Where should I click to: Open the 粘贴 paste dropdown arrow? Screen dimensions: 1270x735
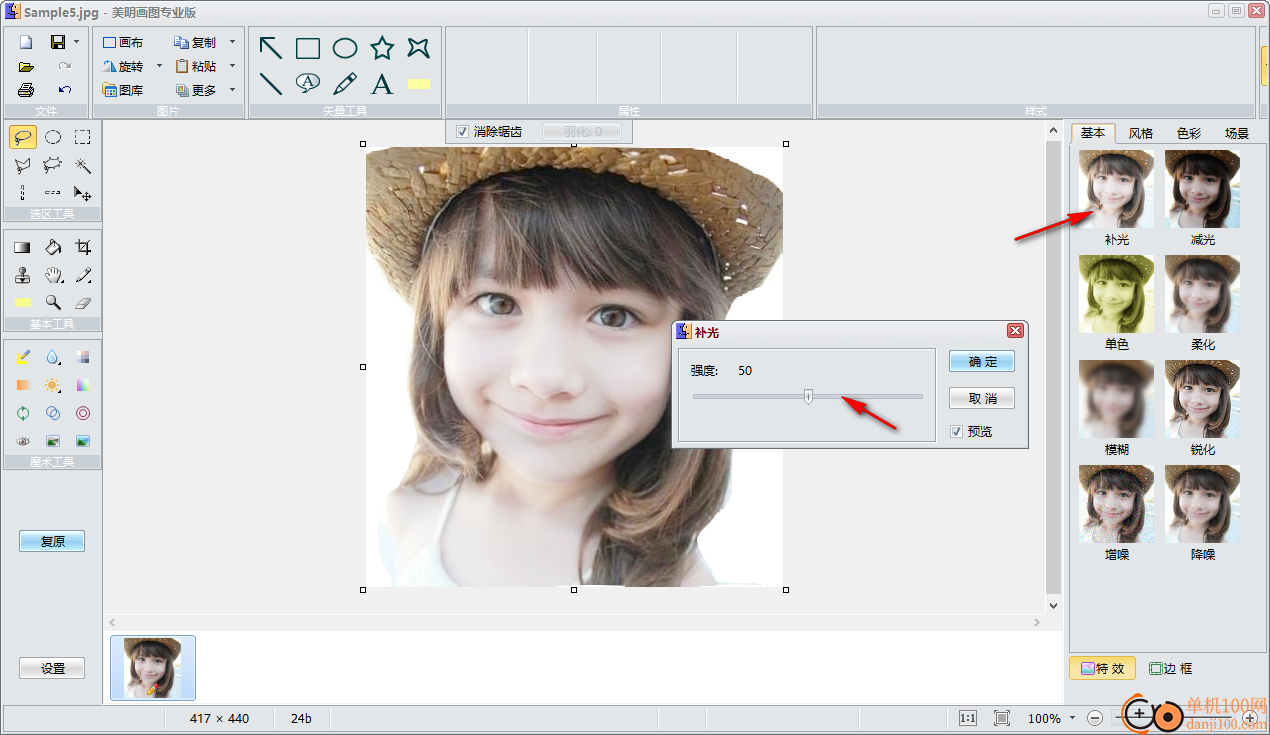click(232, 66)
